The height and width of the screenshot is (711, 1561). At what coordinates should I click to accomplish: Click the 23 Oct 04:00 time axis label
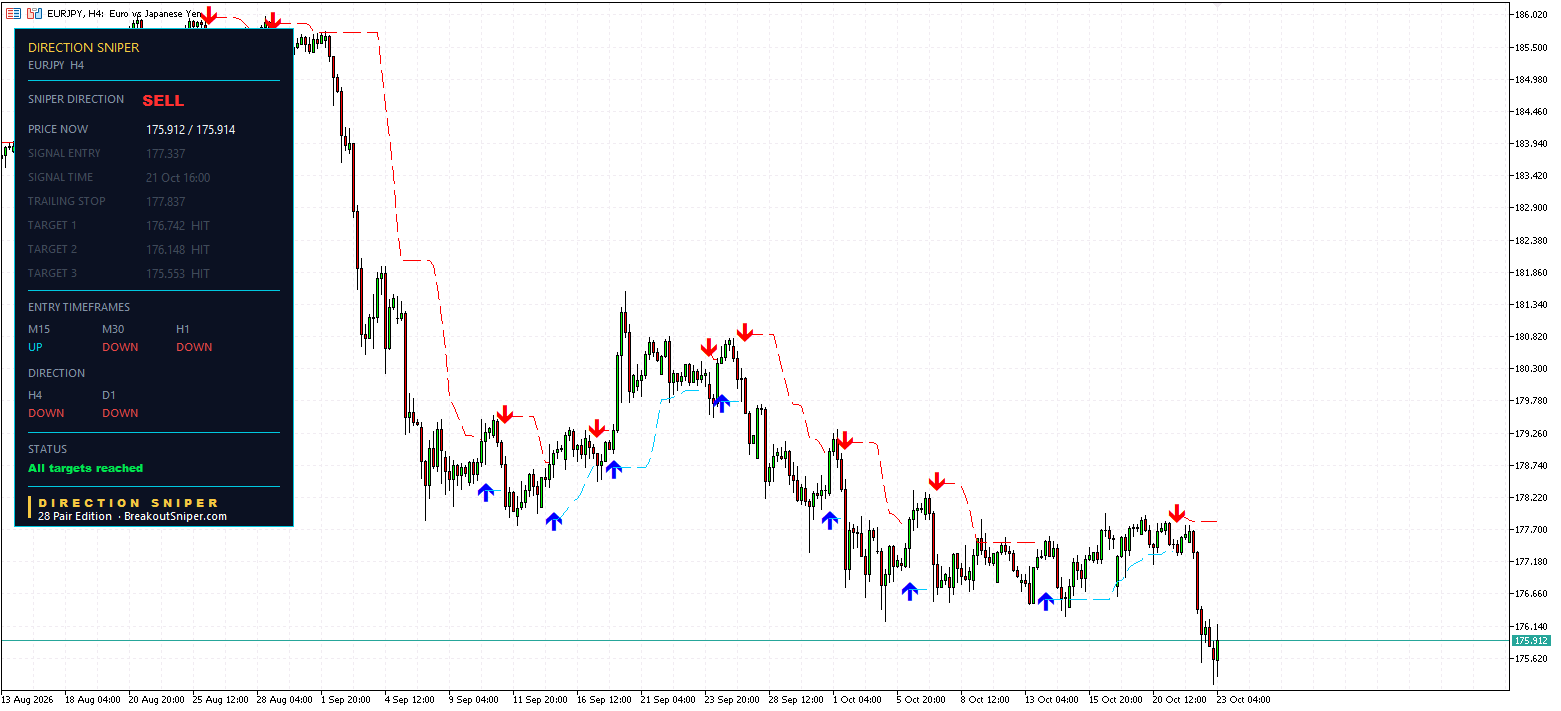[x=1243, y=700]
